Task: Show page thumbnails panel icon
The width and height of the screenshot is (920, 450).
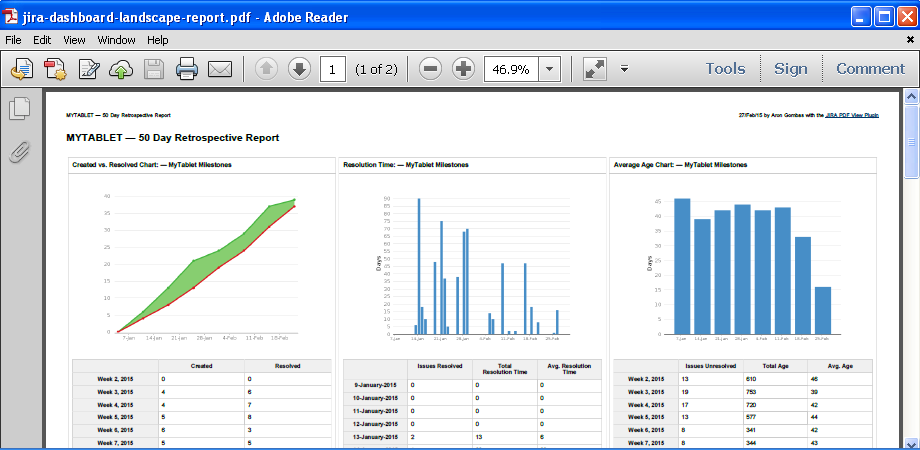Action: (19, 109)
